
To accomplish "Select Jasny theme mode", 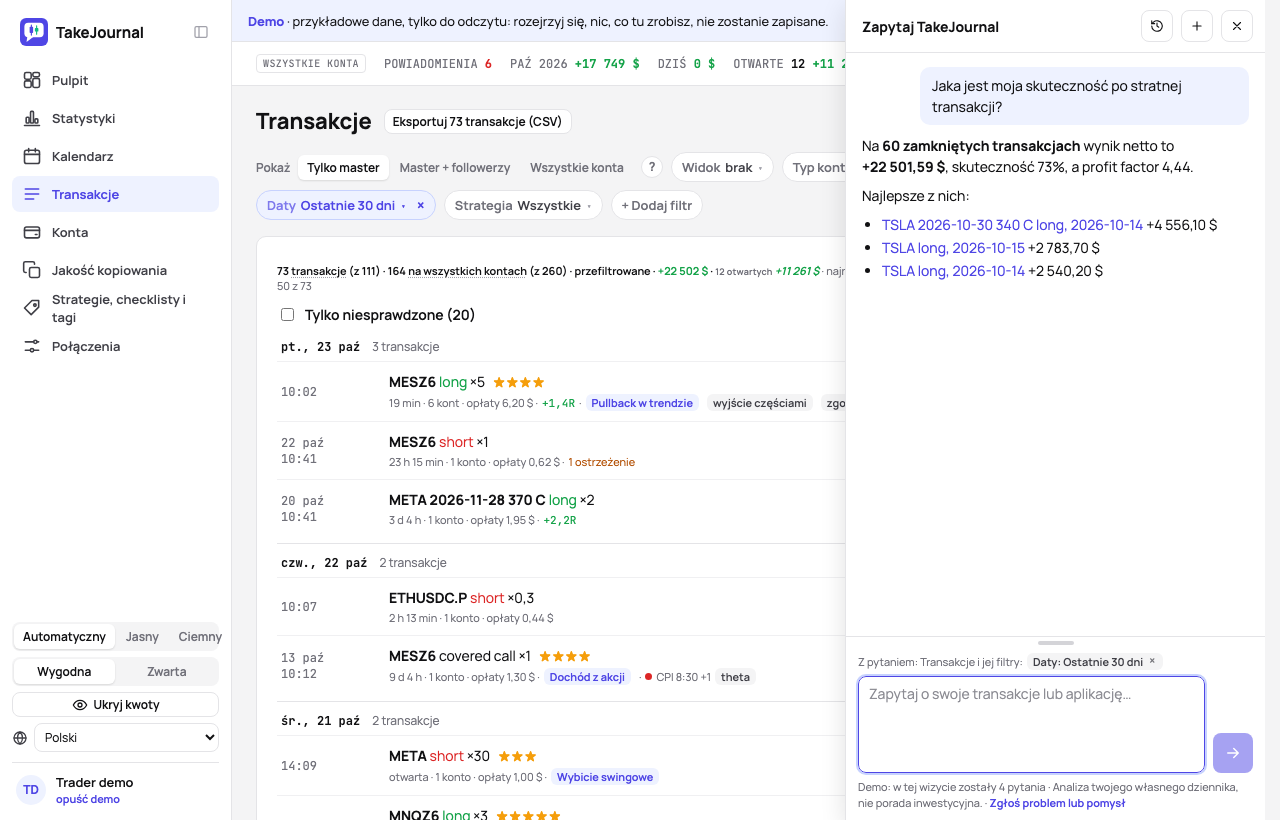I will click(142, 637).
